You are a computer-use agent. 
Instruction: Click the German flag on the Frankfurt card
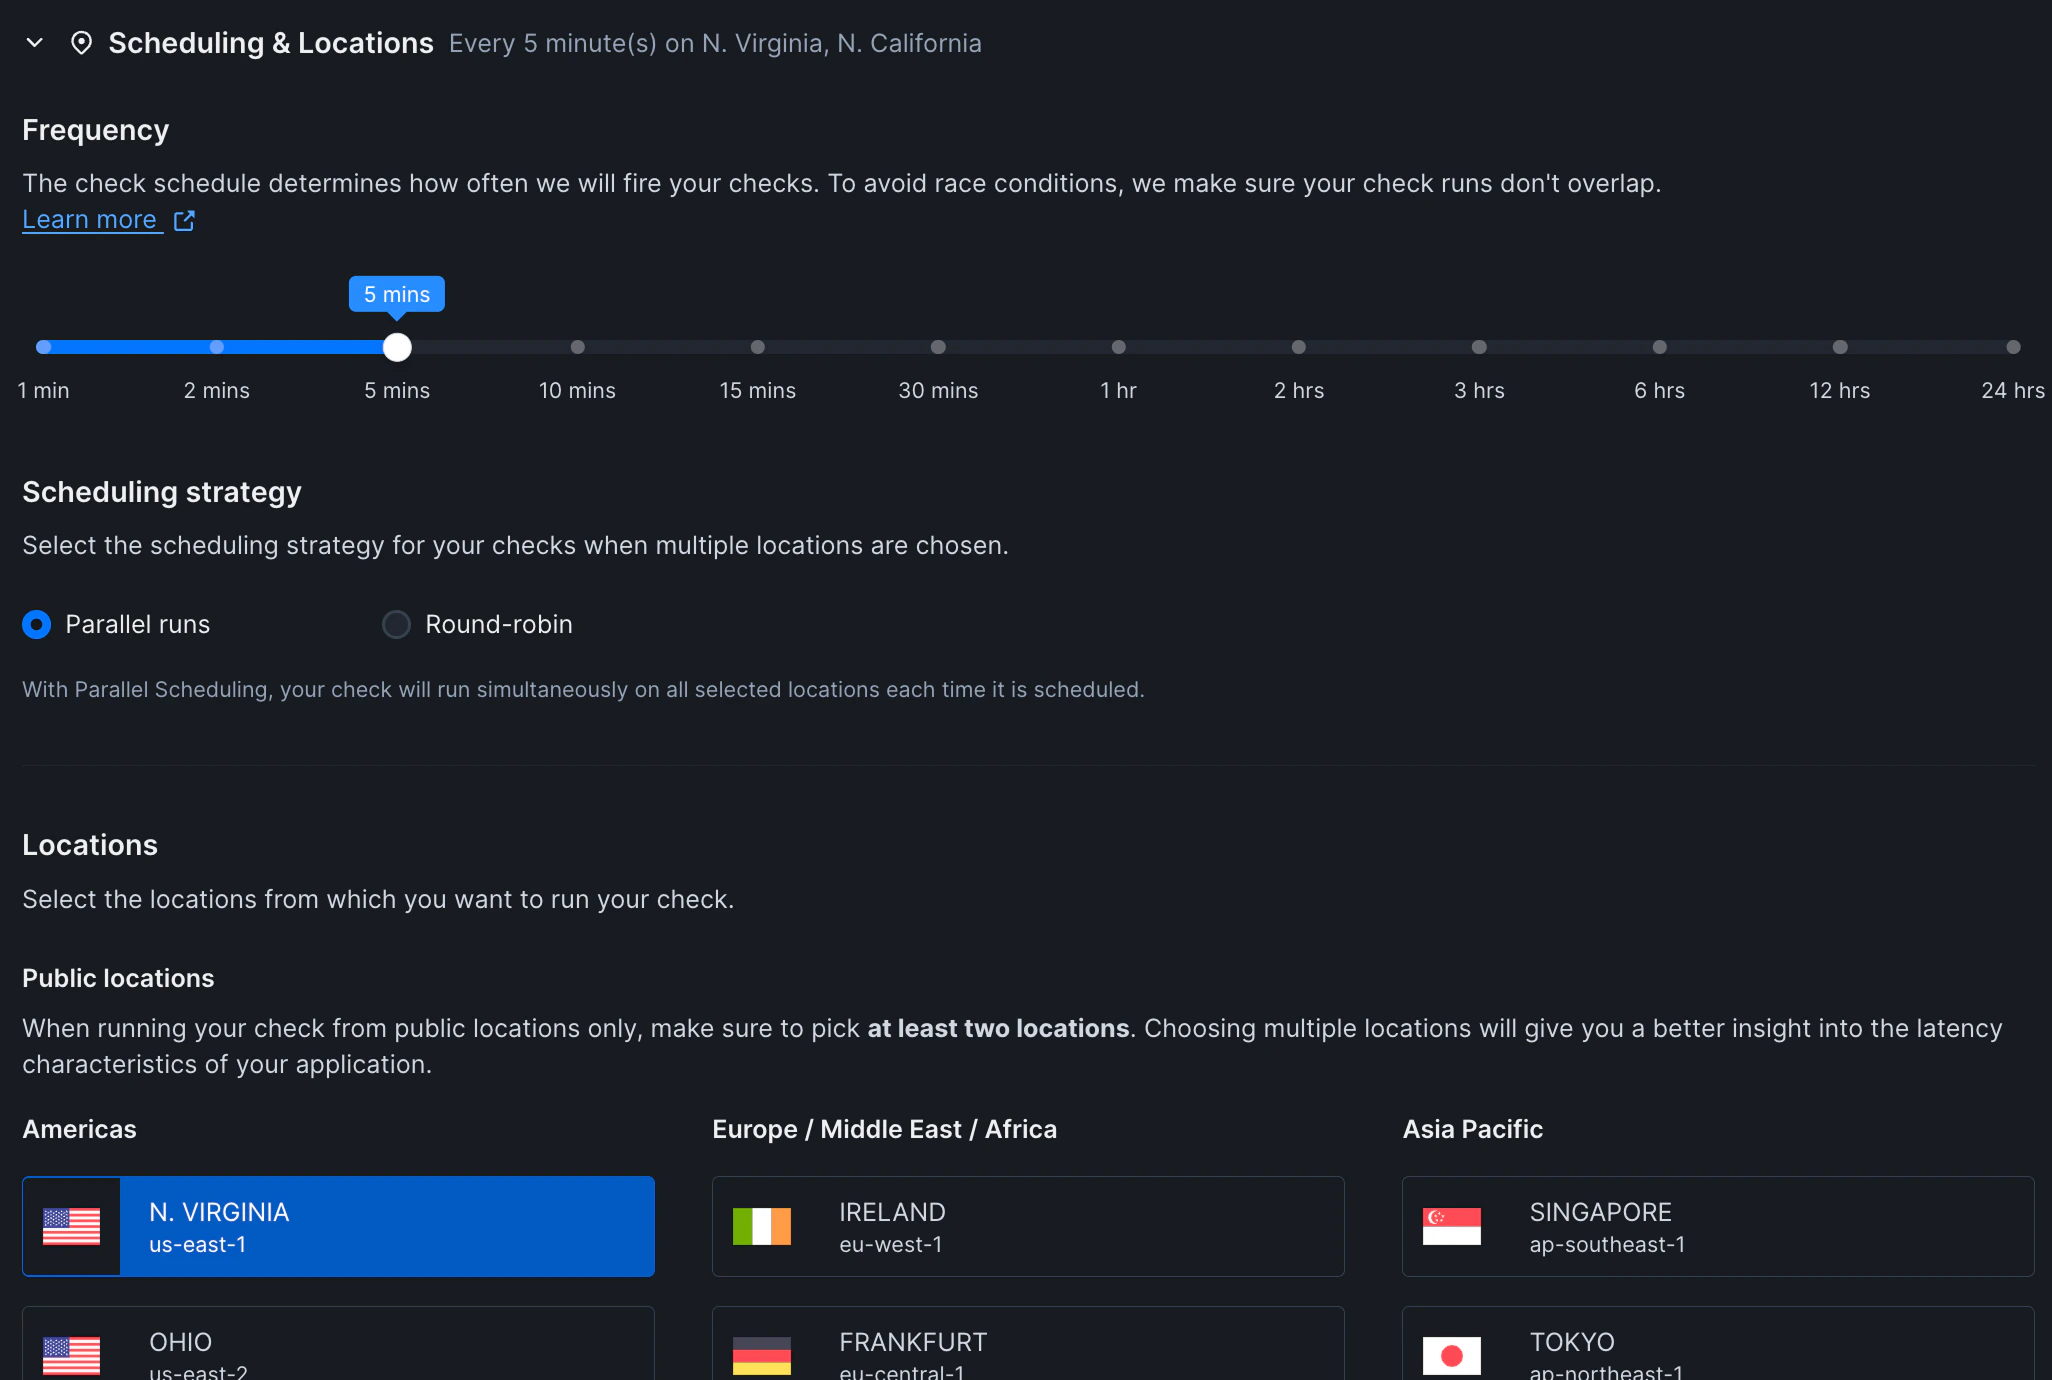pos(762,1356)
